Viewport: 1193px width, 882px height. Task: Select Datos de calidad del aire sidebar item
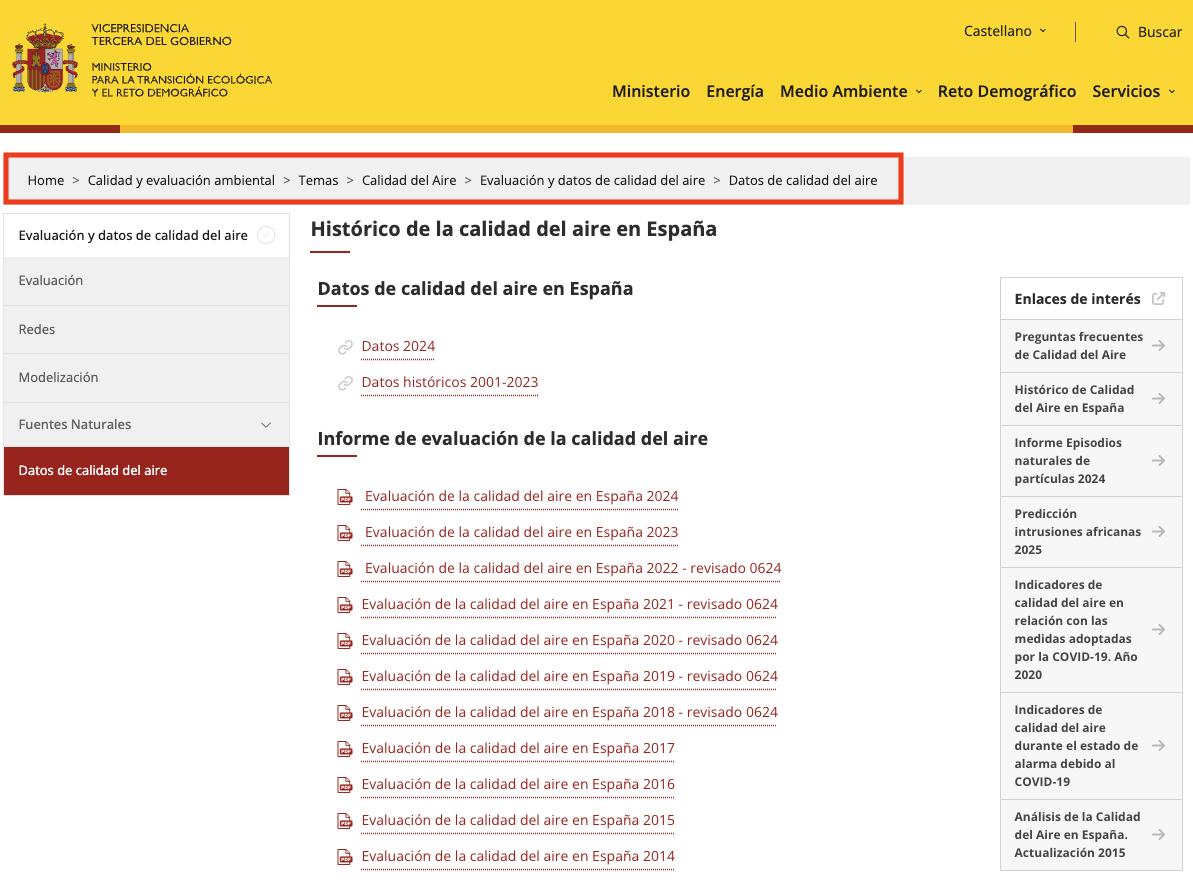pos(146,470)
